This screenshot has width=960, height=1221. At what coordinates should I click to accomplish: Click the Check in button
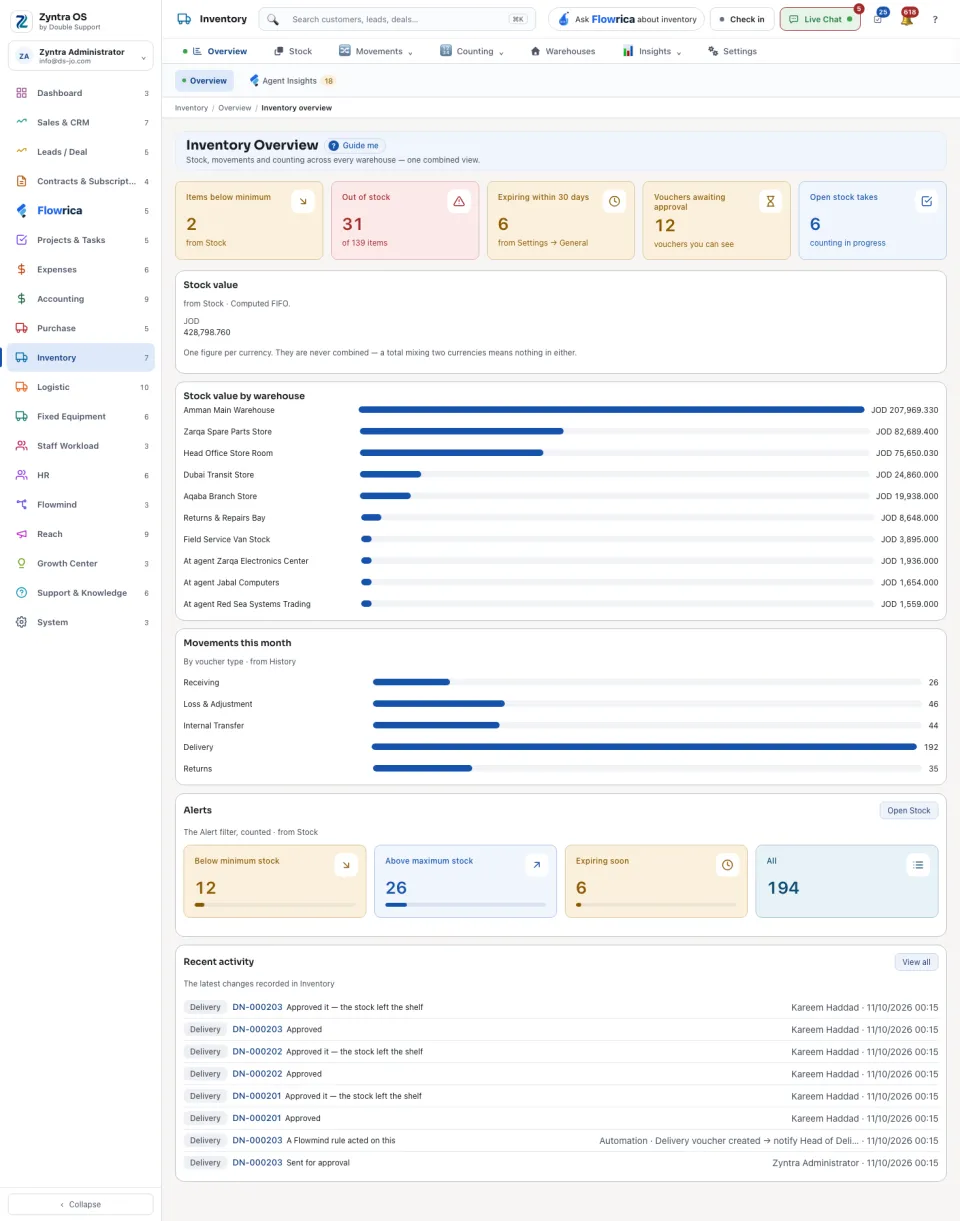pos(741,19)
